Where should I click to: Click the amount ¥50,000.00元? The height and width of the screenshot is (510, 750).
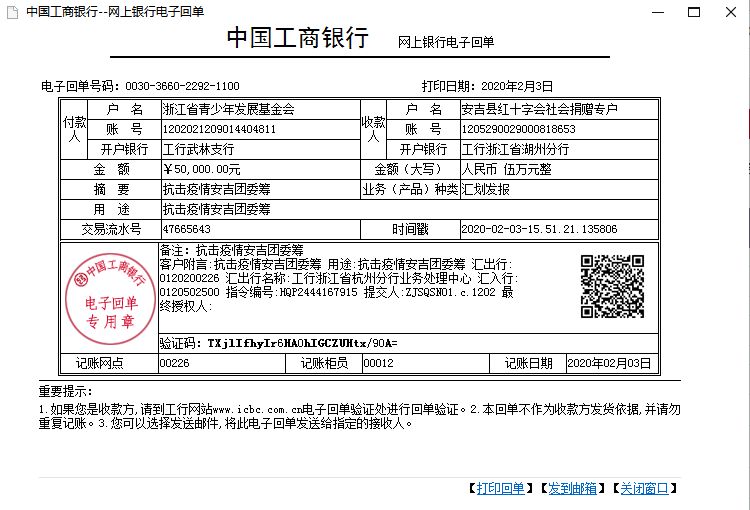[201, 169]
